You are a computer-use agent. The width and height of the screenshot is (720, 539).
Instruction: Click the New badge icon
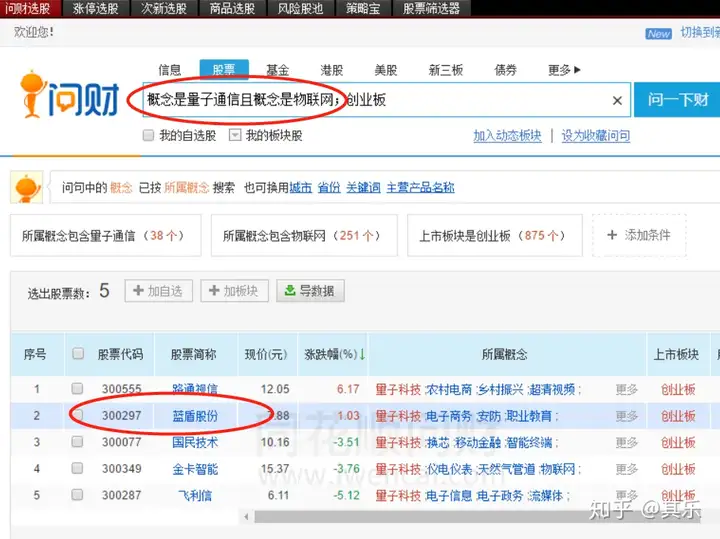[x=658, y=34]
